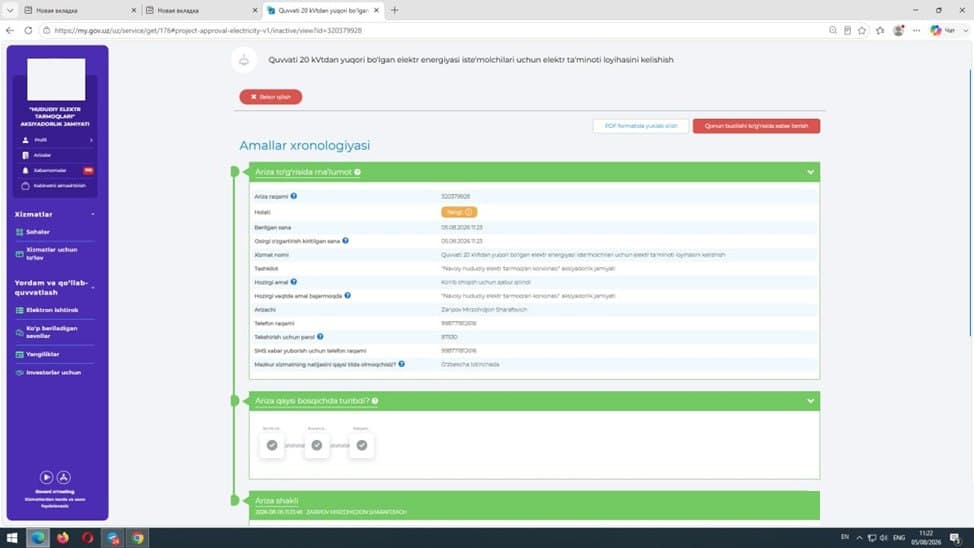Click the orange Yangi status badge
The width and height of the screenshot is (974, 548).
(x=459, y=212)
